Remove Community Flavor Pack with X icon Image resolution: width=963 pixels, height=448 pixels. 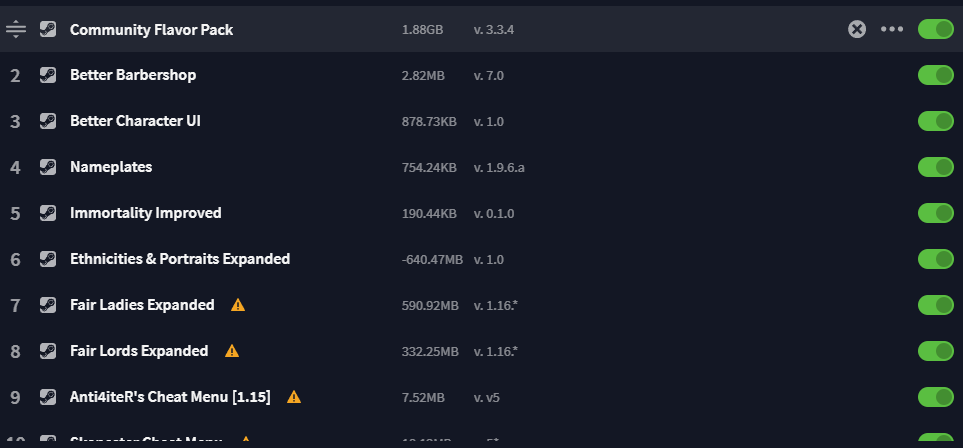tap(857, 29)
